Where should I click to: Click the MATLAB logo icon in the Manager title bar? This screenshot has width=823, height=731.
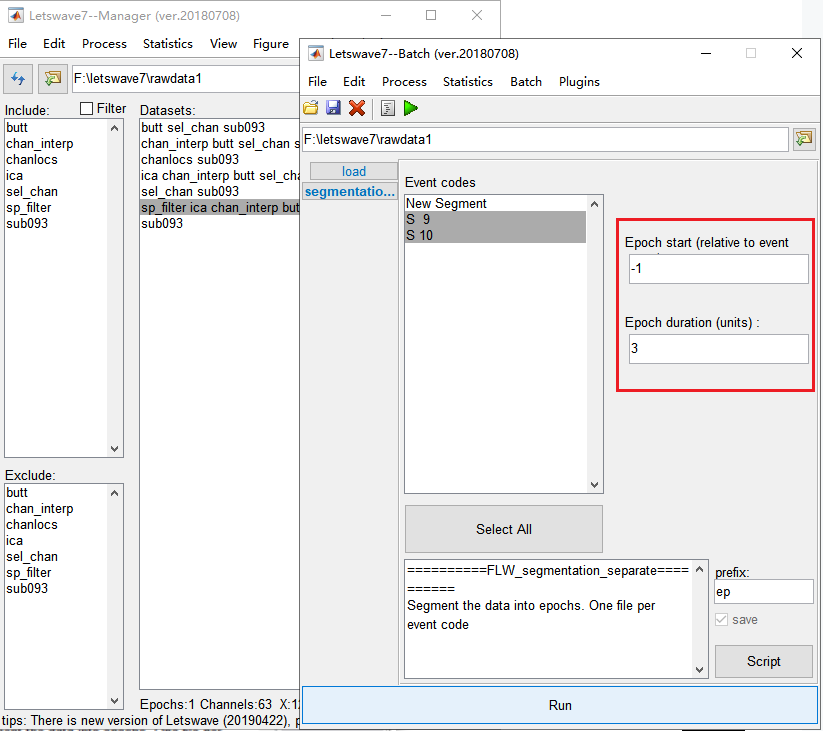[16, 15]
